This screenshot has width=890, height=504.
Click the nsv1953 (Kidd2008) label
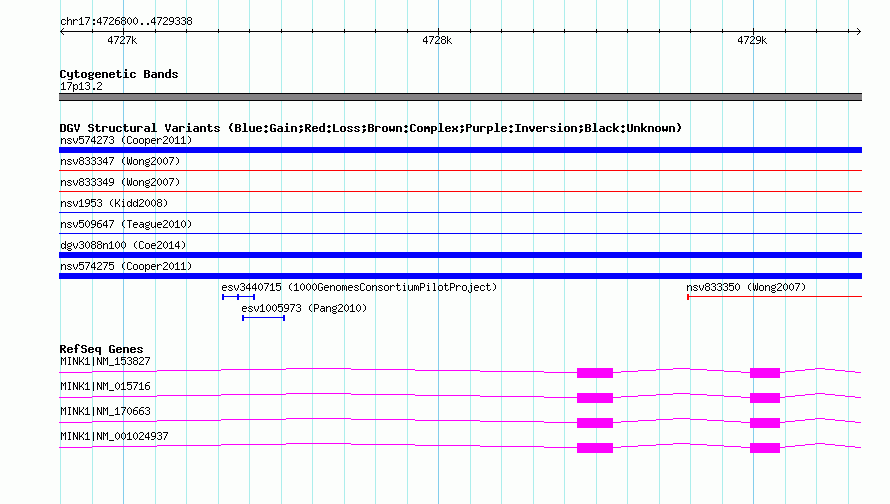coord(114,203)
